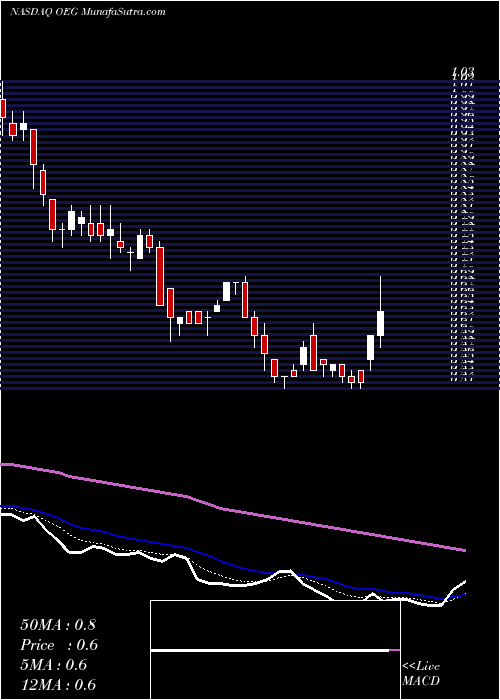
Task: Click the 1.03 top price axis value
Action: pos(463,71)
